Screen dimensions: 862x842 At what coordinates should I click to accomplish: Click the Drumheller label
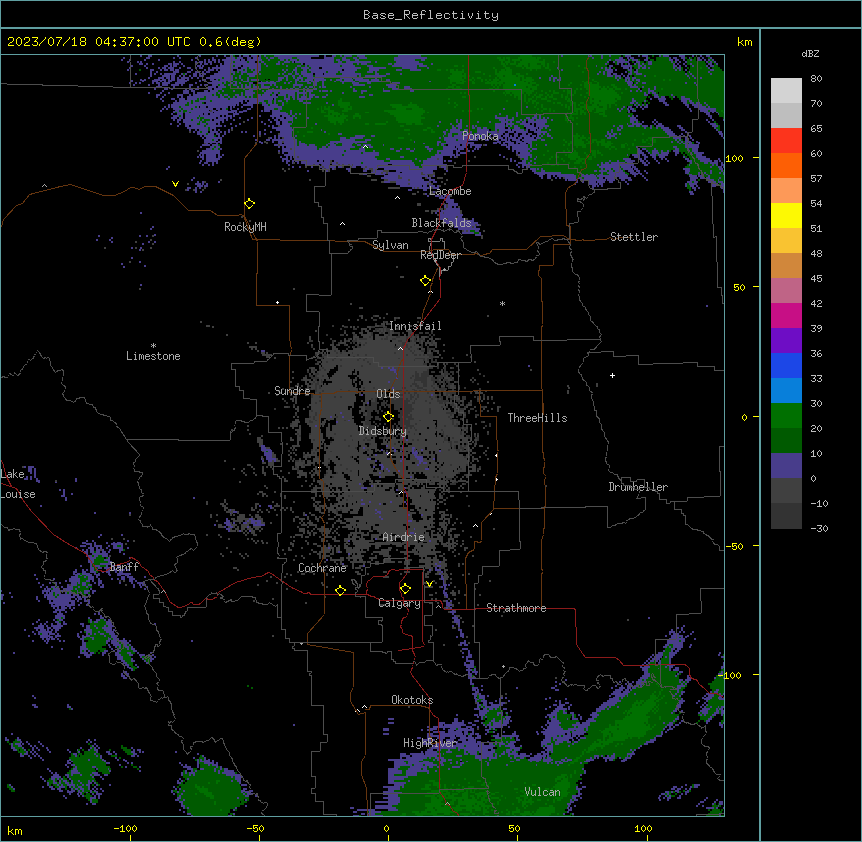tap(638, 487)
